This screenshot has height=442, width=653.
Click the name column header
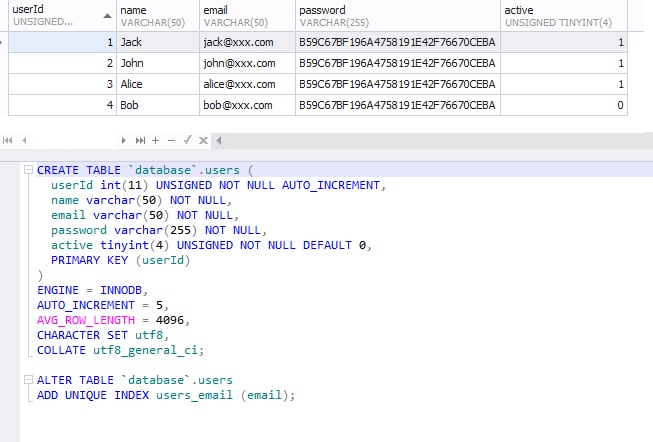point(158,15)
